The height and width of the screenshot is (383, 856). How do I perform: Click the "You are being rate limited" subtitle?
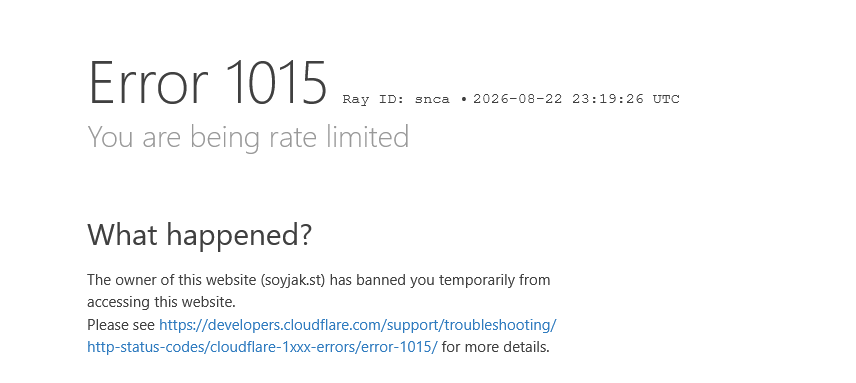pyautogui.click(x=248, y=137)
